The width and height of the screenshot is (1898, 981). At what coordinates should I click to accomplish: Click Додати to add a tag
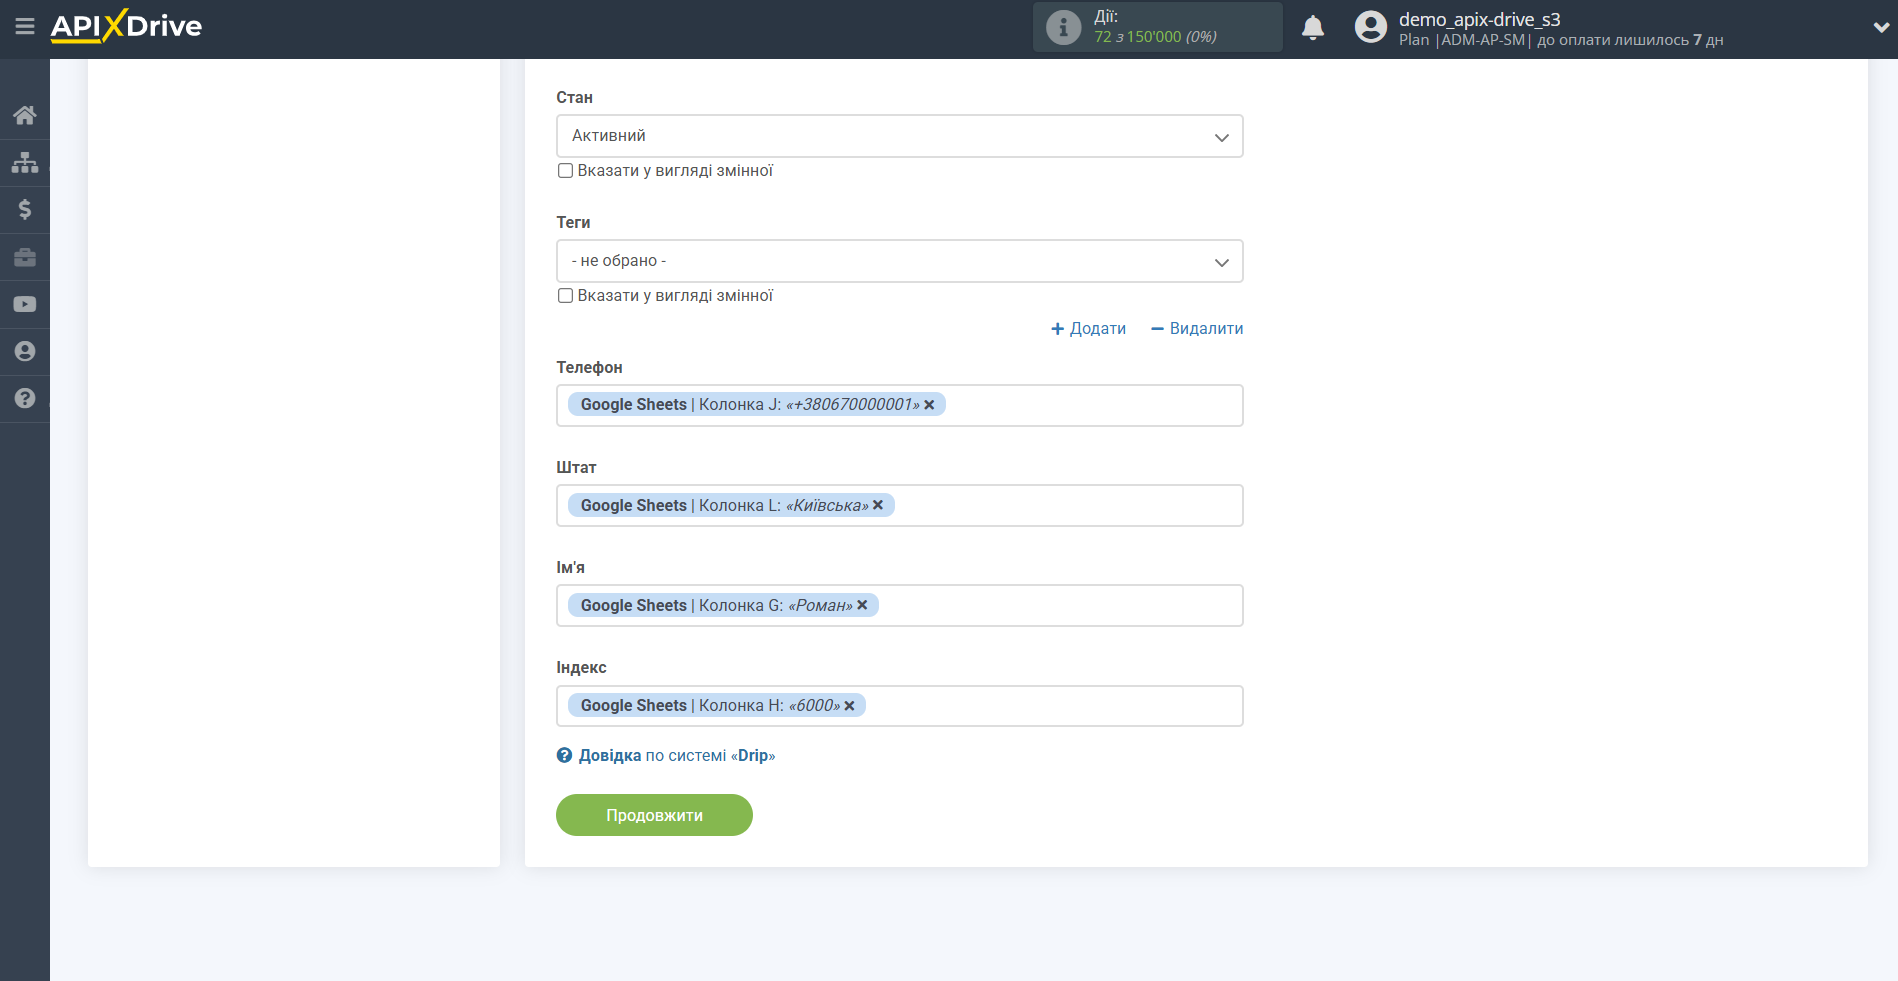1088,329
